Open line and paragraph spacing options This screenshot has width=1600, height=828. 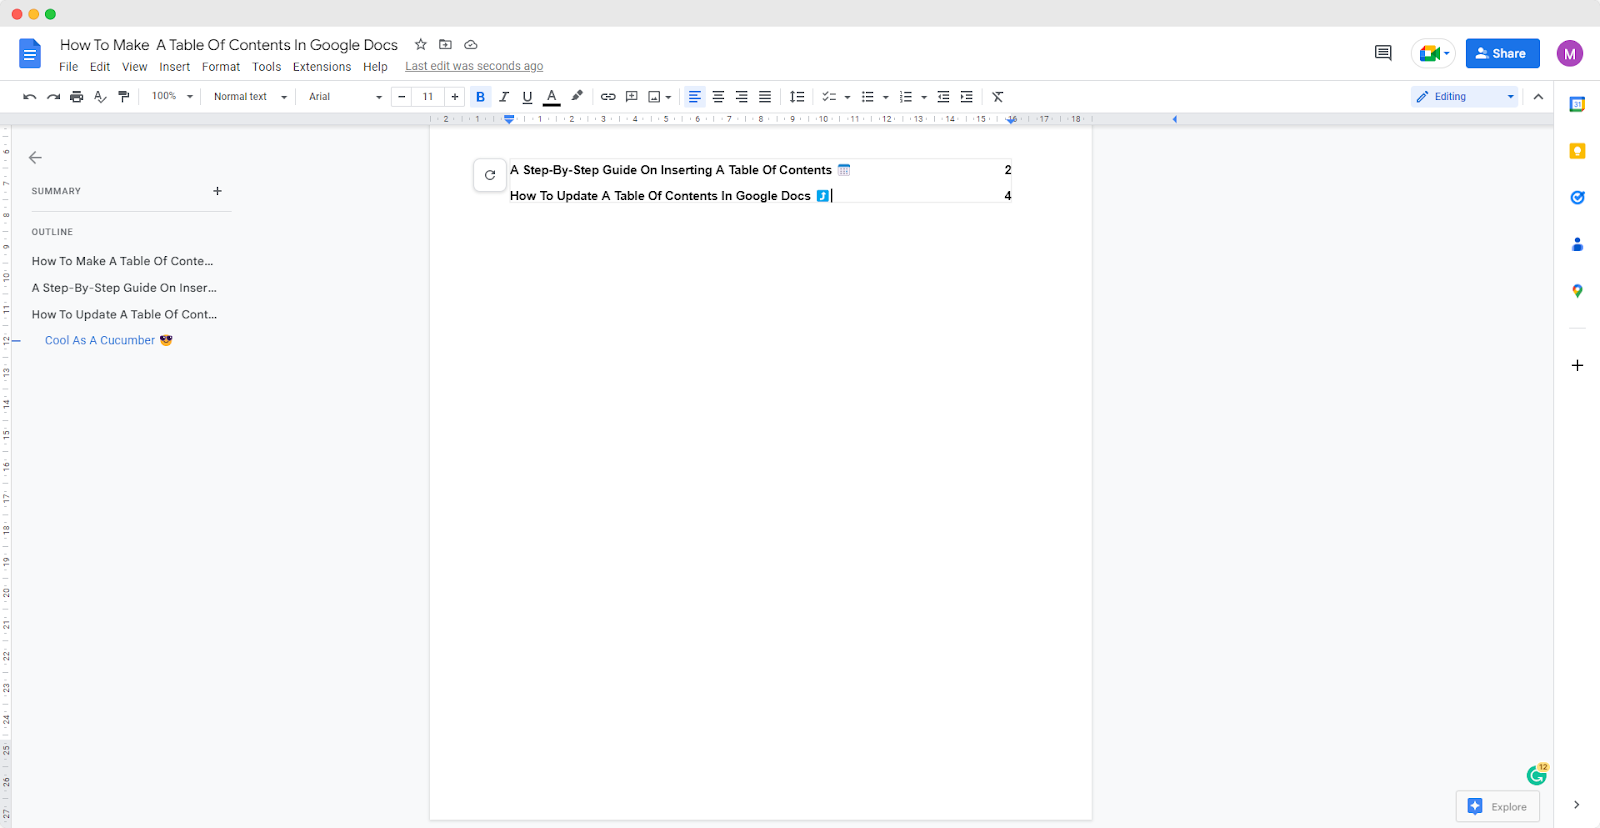(x=797, y=97)
